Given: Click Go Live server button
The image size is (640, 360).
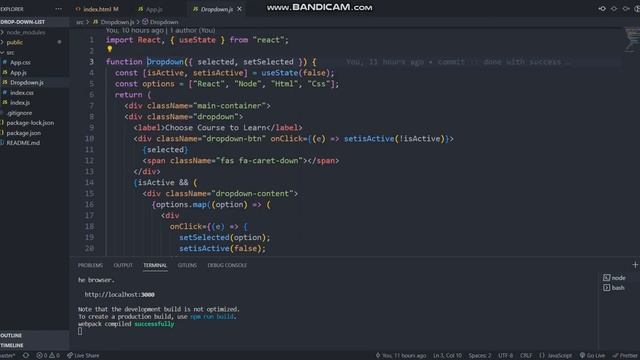Looking at the screenshot, I should 592,356.
